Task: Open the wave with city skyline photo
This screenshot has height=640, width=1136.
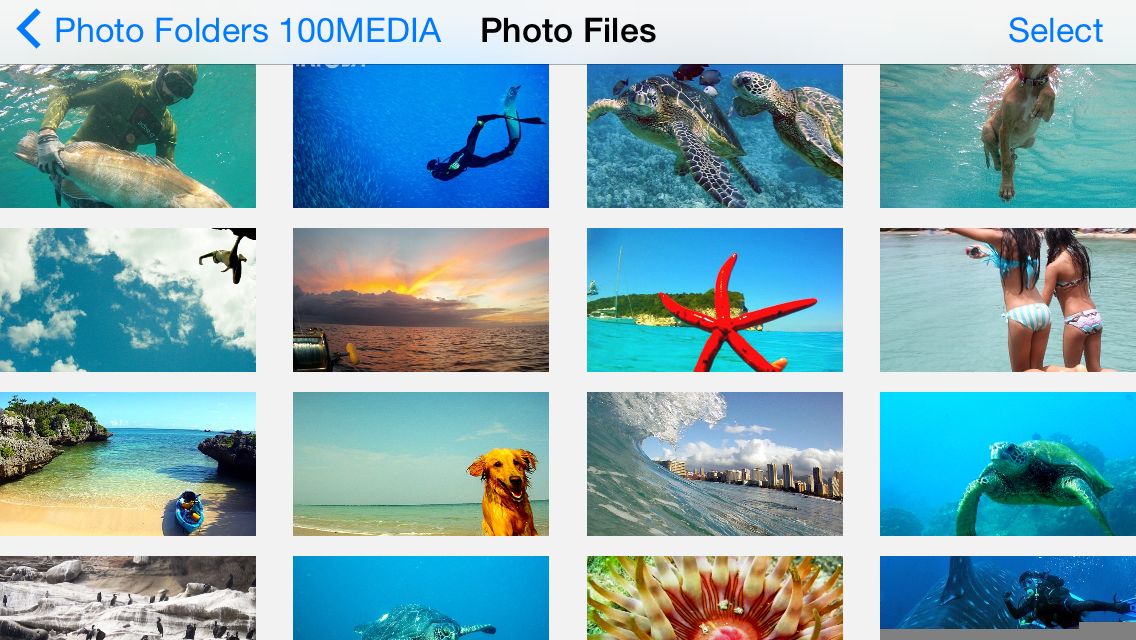Action: (714, 464)
